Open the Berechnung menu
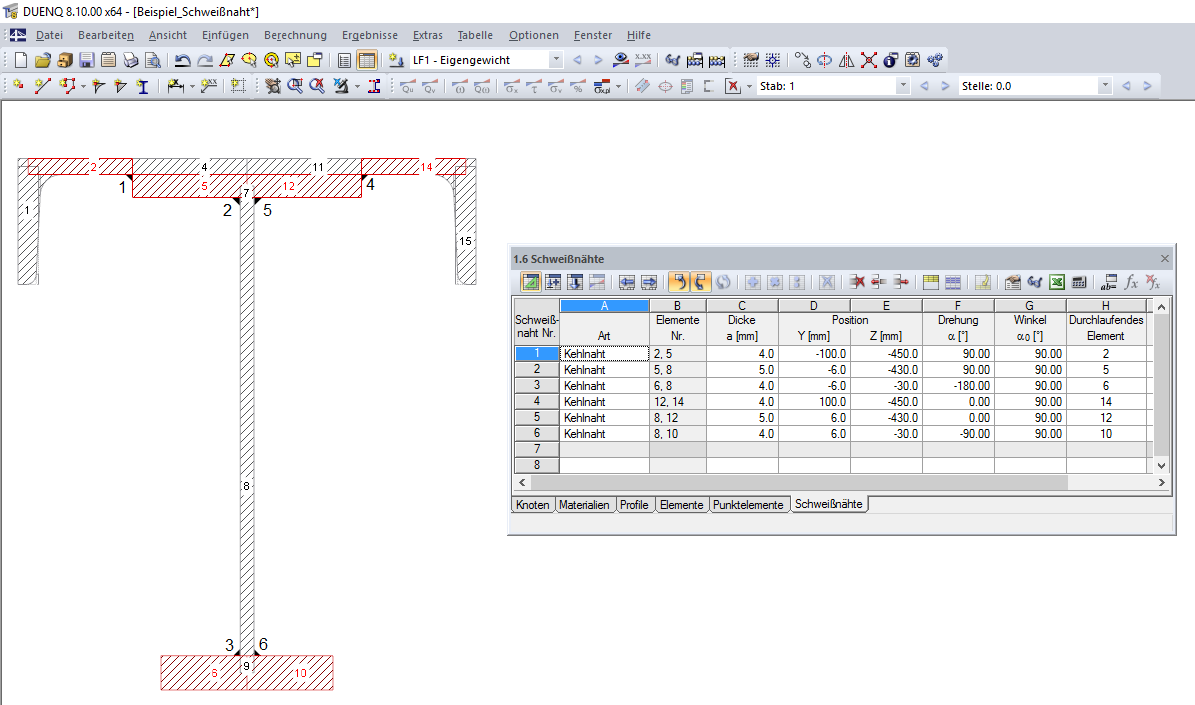The image size is (1195, 705). 295,35
